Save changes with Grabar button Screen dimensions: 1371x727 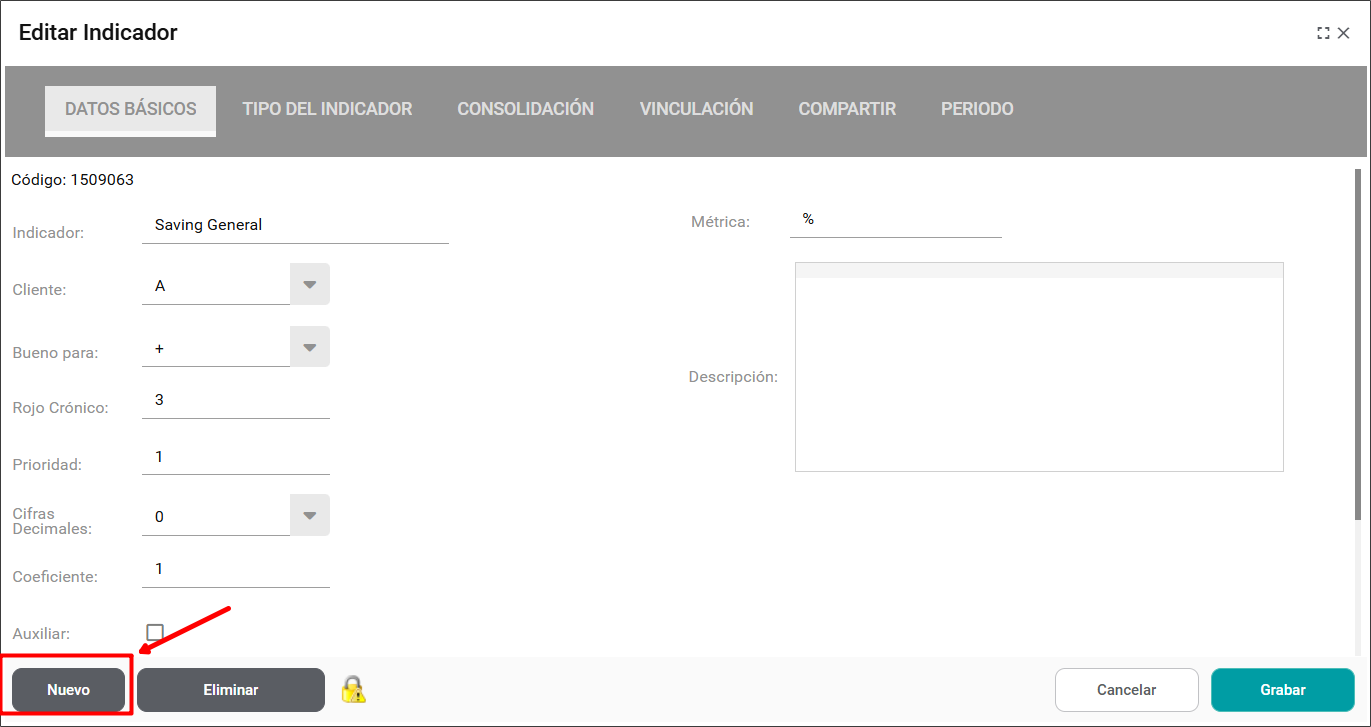1282,690
